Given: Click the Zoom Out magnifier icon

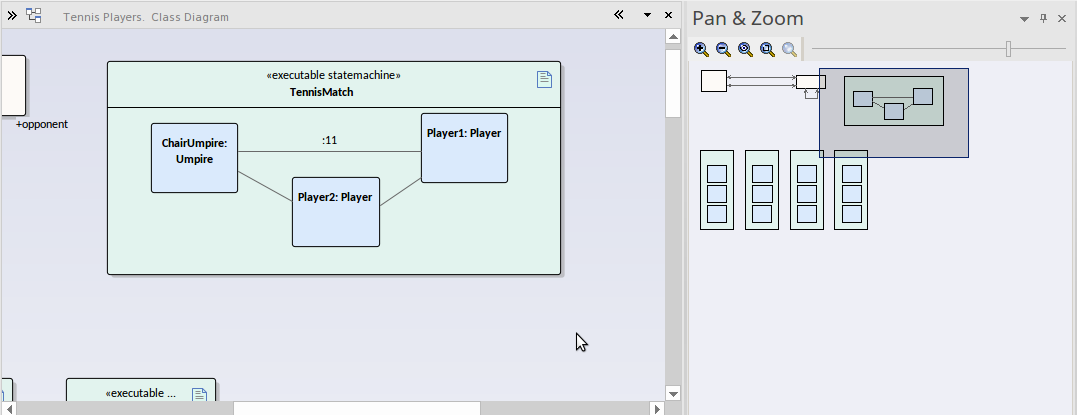Looking at the screenshot, I should click(723, 49).
